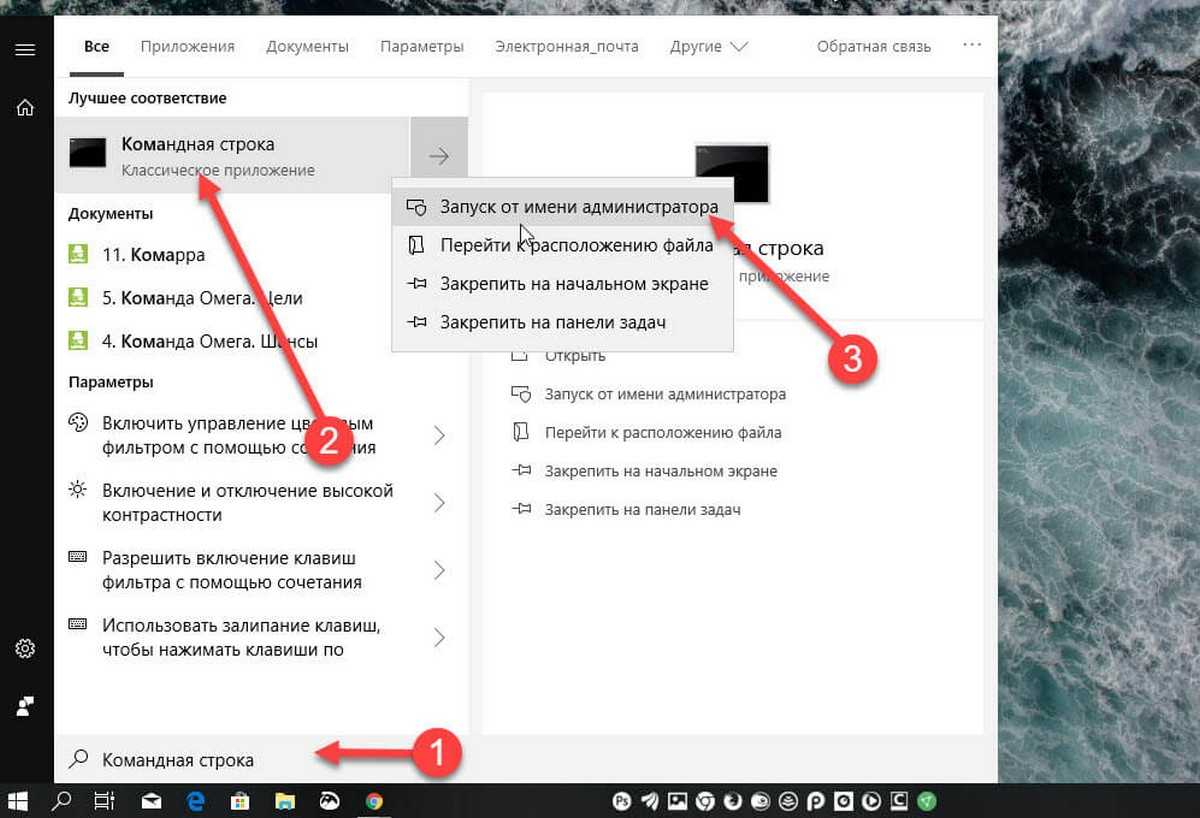Expand the hamburger menu at top left
This screenshot has height=818, width=1200.
(26, 49)
